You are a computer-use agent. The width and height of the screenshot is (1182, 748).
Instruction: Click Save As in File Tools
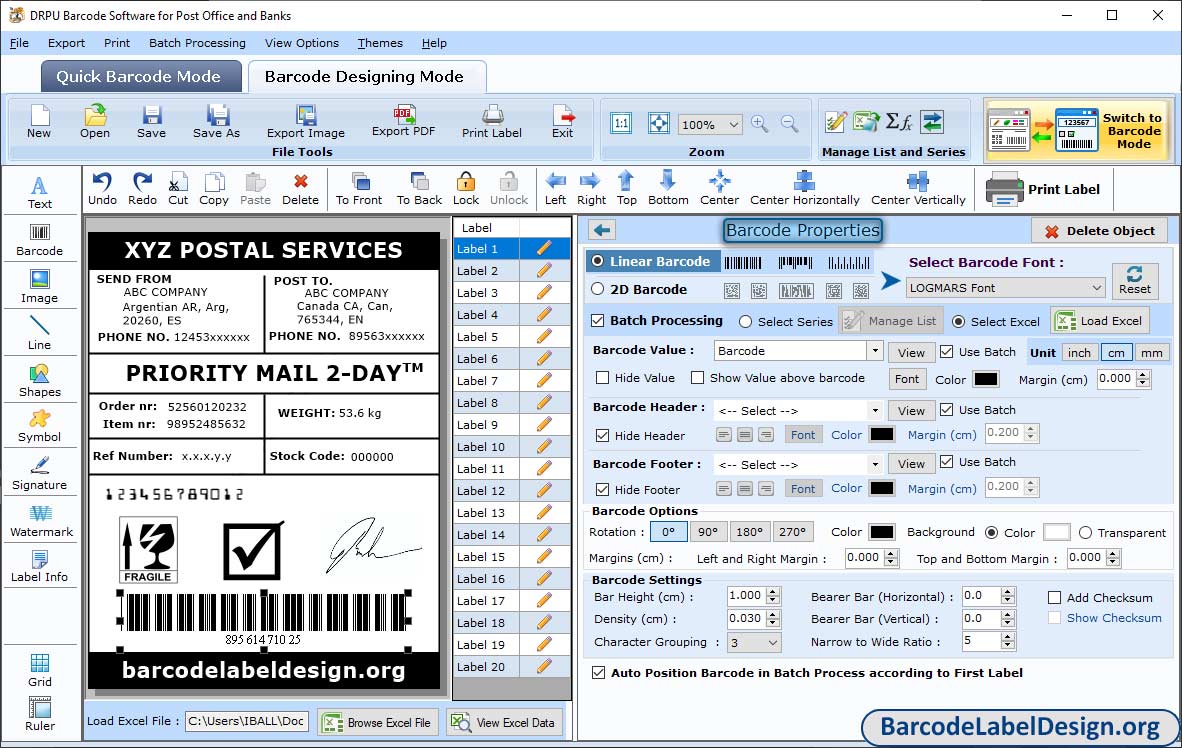tap(216, 122)
